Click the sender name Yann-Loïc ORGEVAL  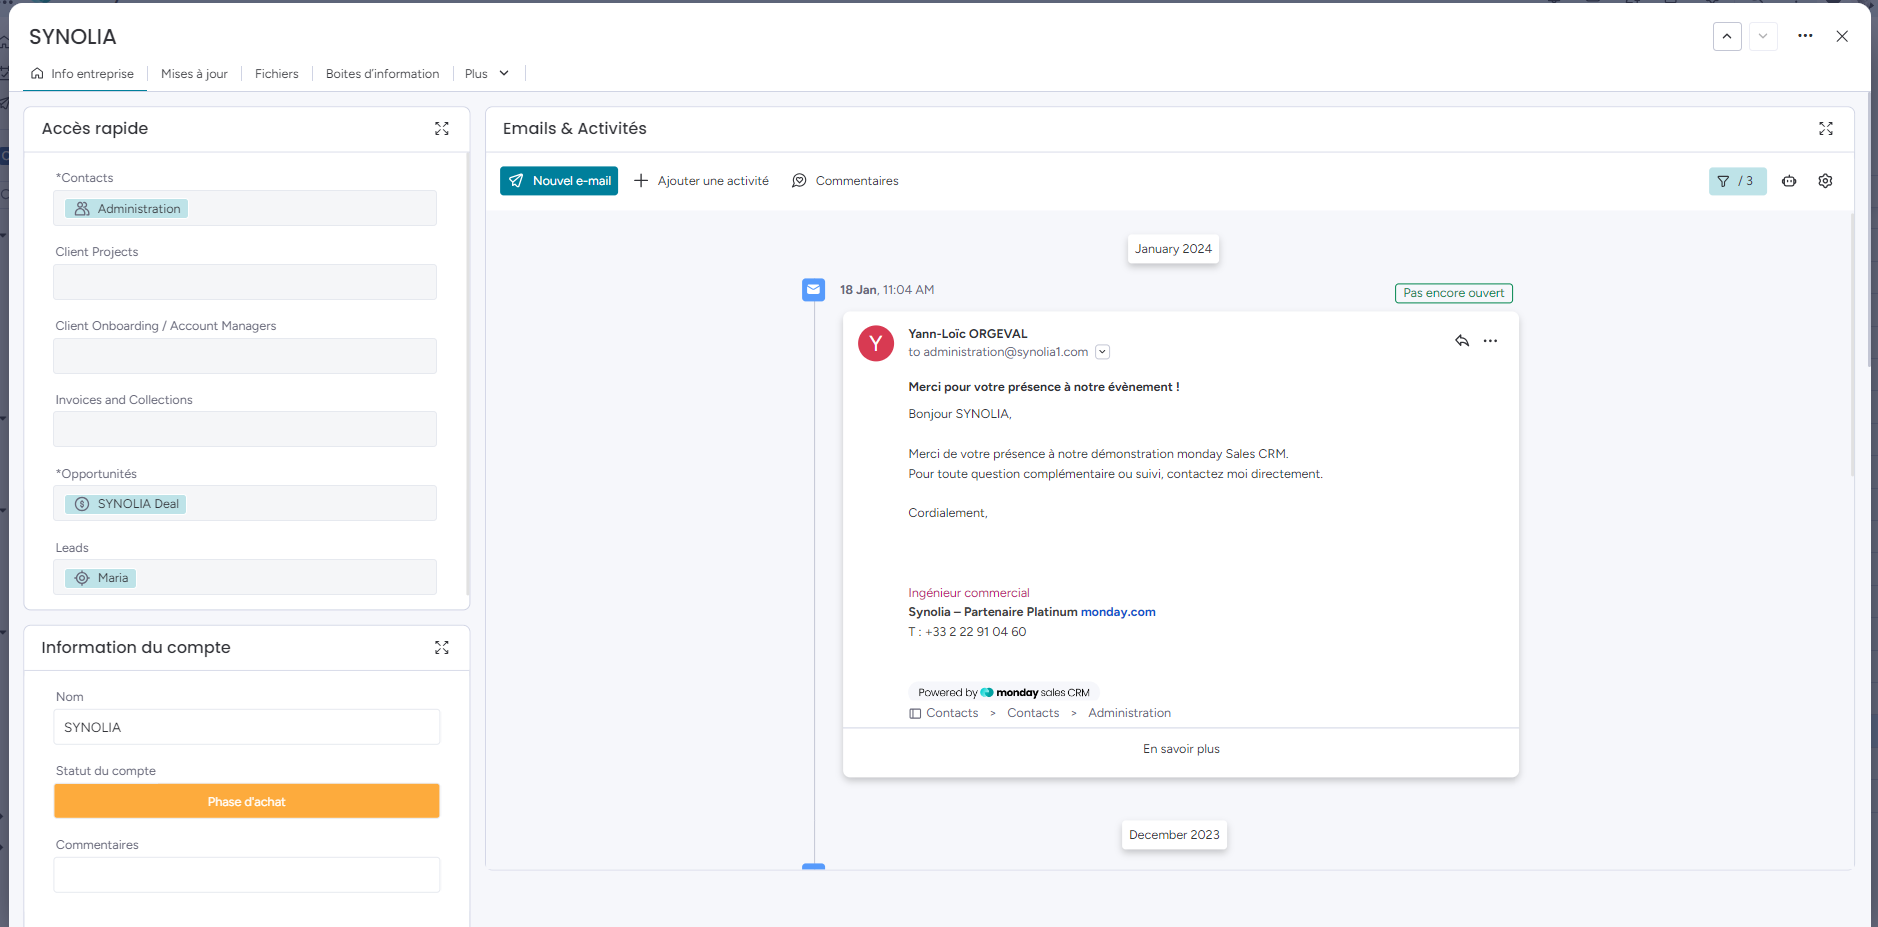[968, 334]
